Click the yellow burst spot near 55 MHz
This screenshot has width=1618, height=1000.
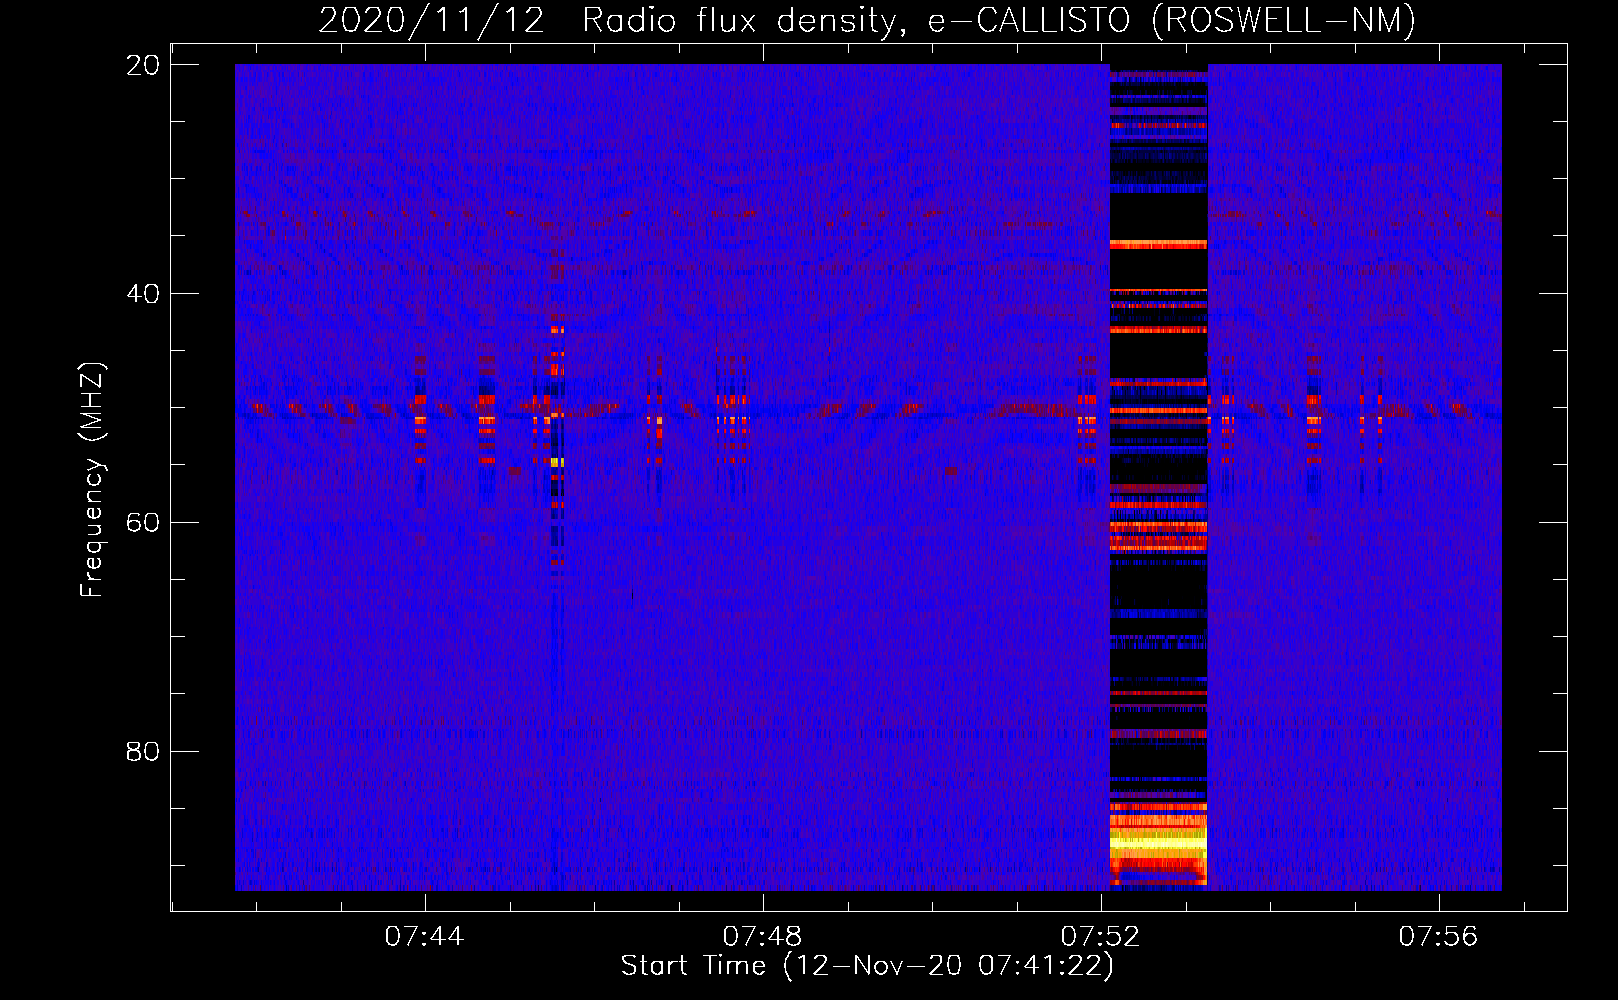[557, 462]
